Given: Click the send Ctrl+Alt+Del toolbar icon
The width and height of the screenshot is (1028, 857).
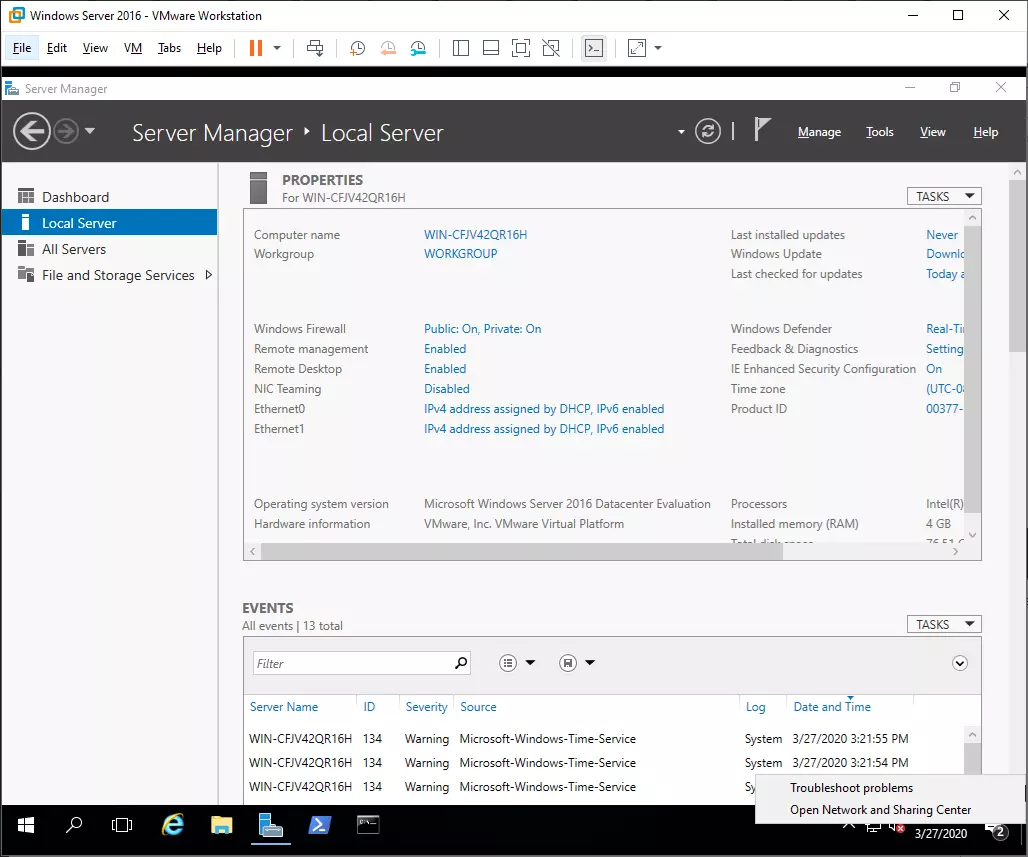Looking at the screenshot, I should (x=315, y=48).
